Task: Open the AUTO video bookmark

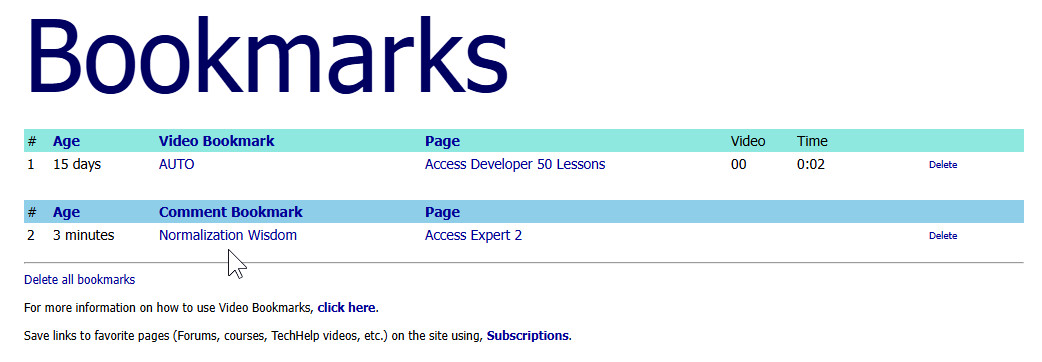Action: (177, 164)
